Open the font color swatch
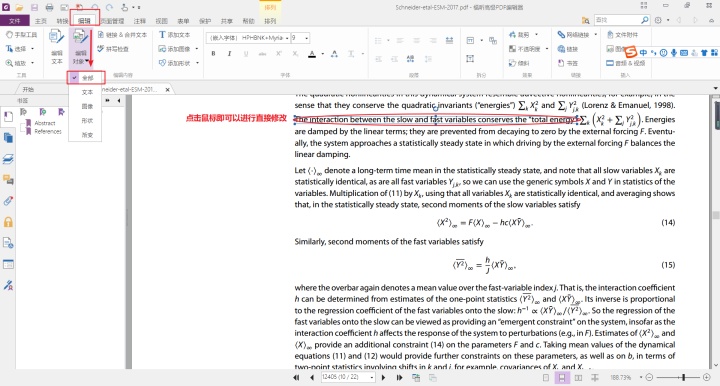Screen dimensions: 720x386 point(312,54)
